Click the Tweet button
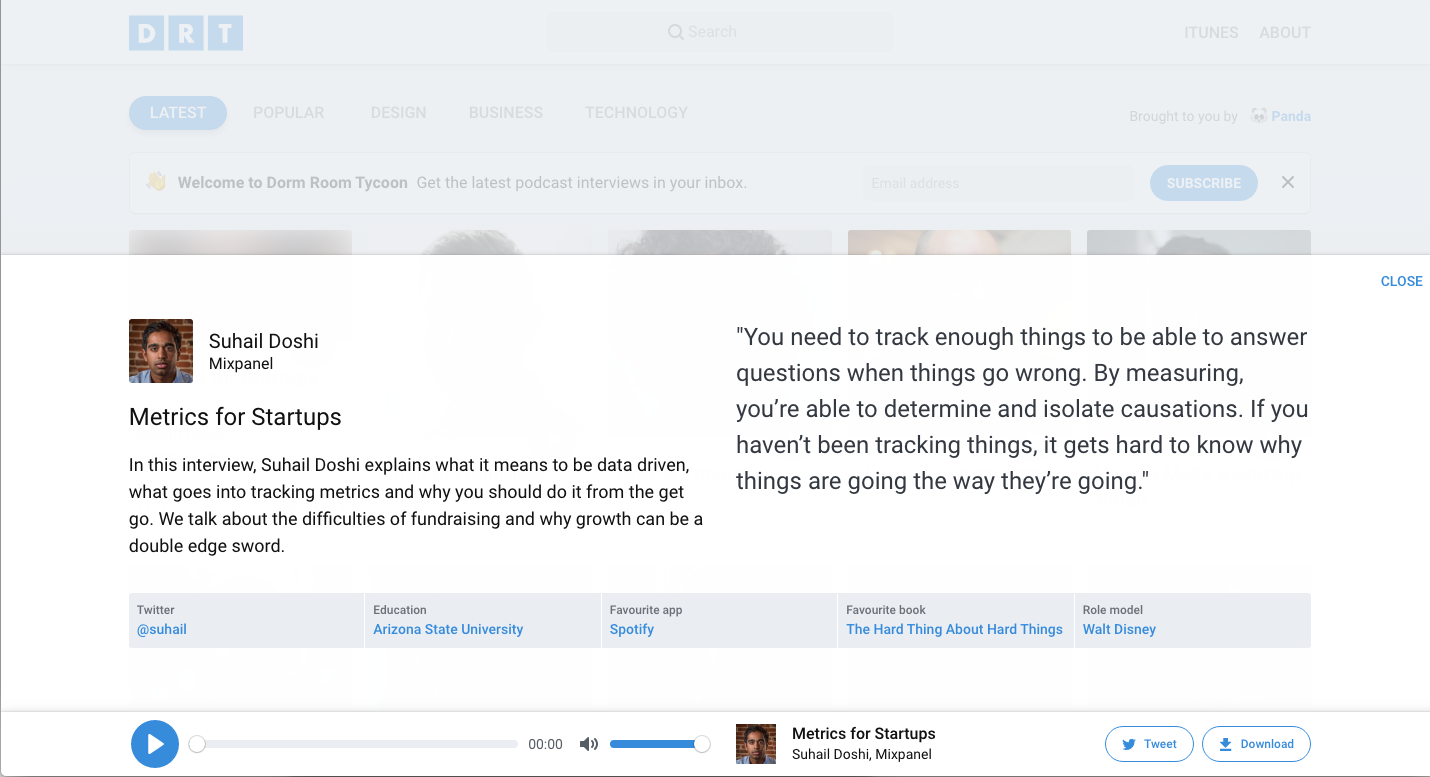The width and height of the screenshot is (1430, 777). (1149, 744)
